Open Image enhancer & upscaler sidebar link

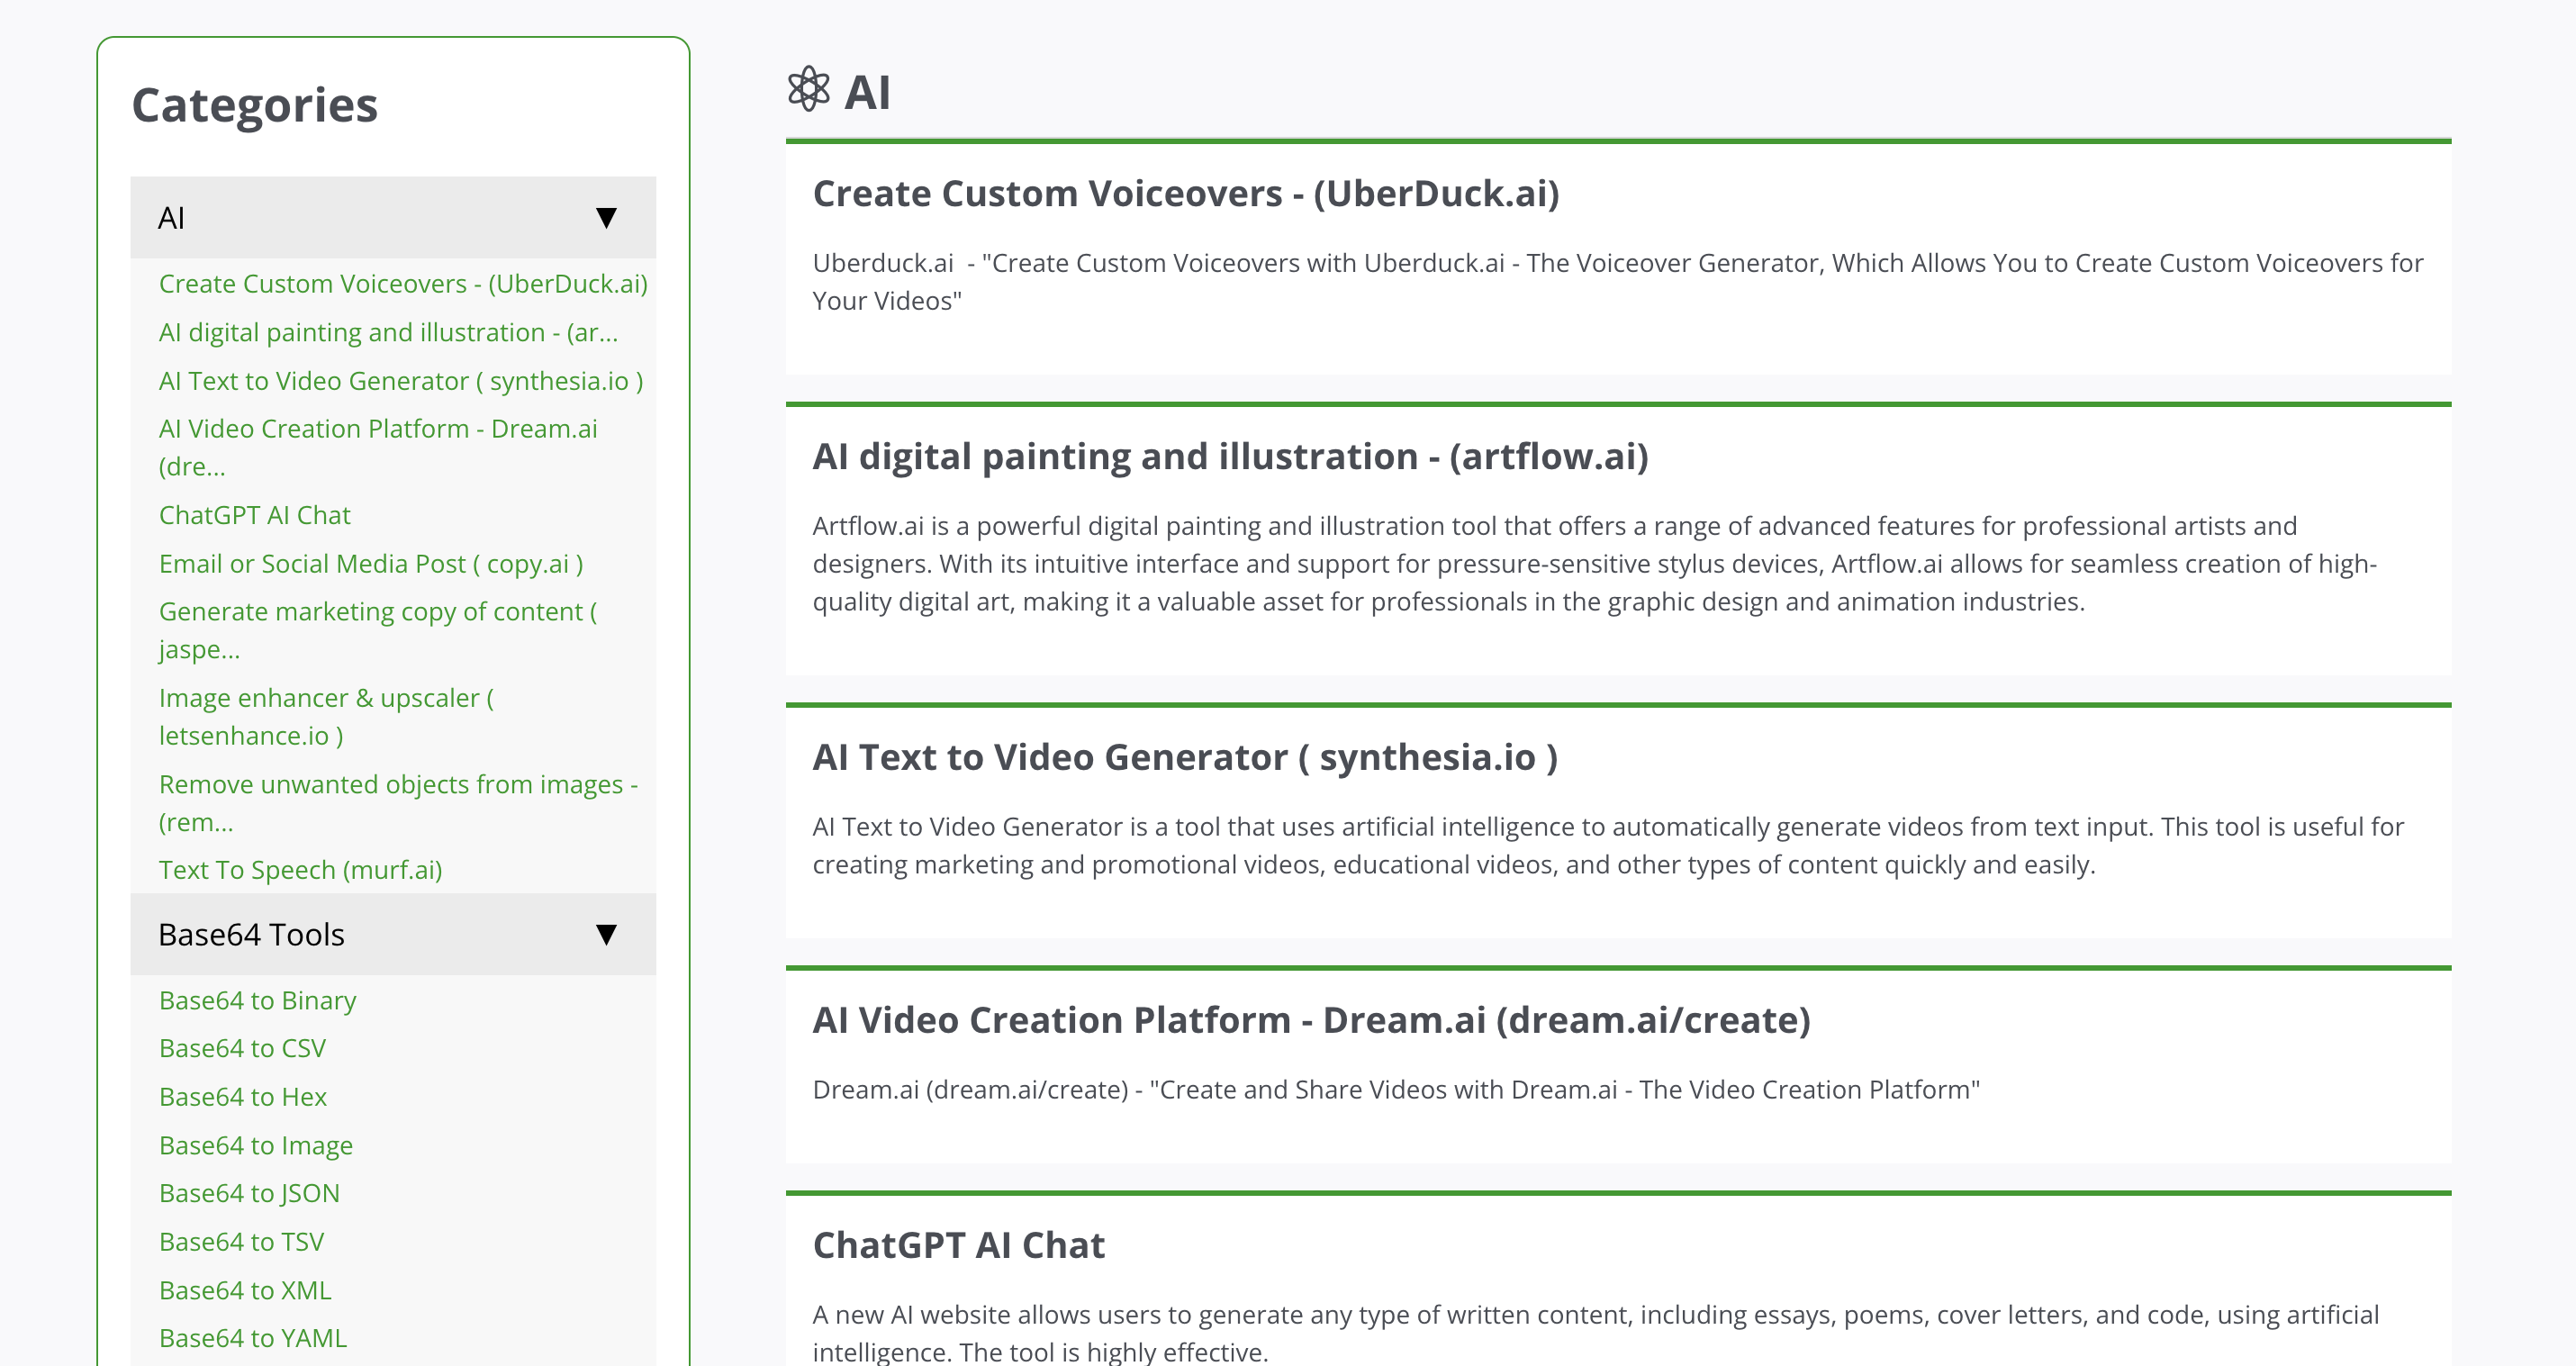pyautogui.click(x=326, y=716)
